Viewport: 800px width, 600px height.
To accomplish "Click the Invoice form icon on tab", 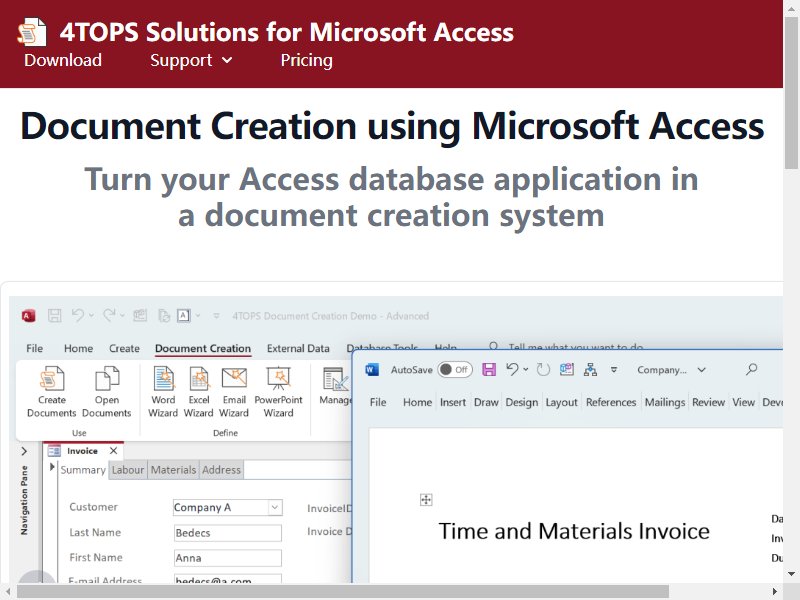I will coord(54,451).
